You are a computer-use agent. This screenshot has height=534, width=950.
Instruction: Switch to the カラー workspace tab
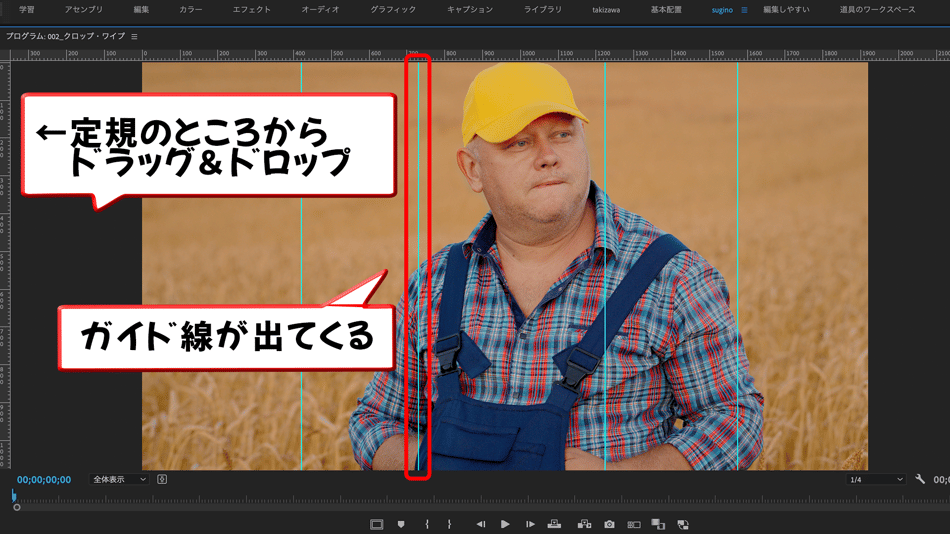(x=190, y=10)
